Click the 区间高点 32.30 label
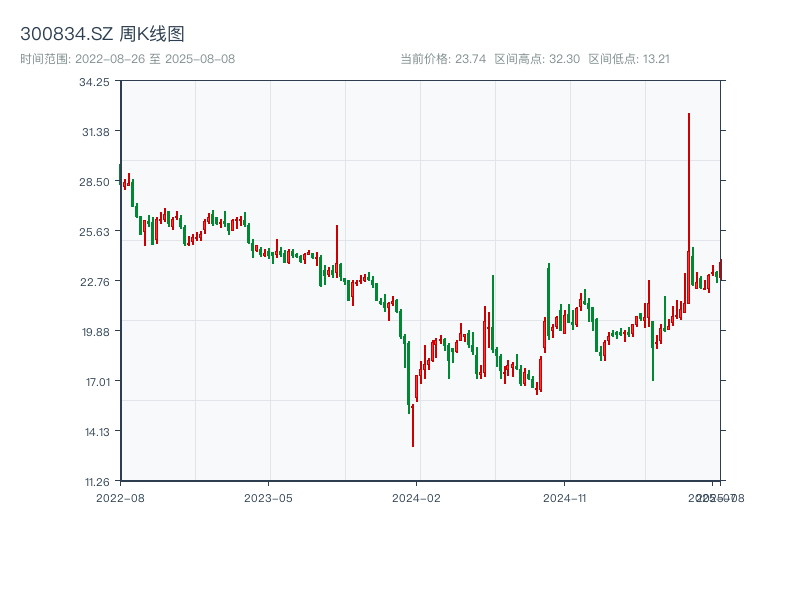Viewport: 800px width, 600px height. 537,59
